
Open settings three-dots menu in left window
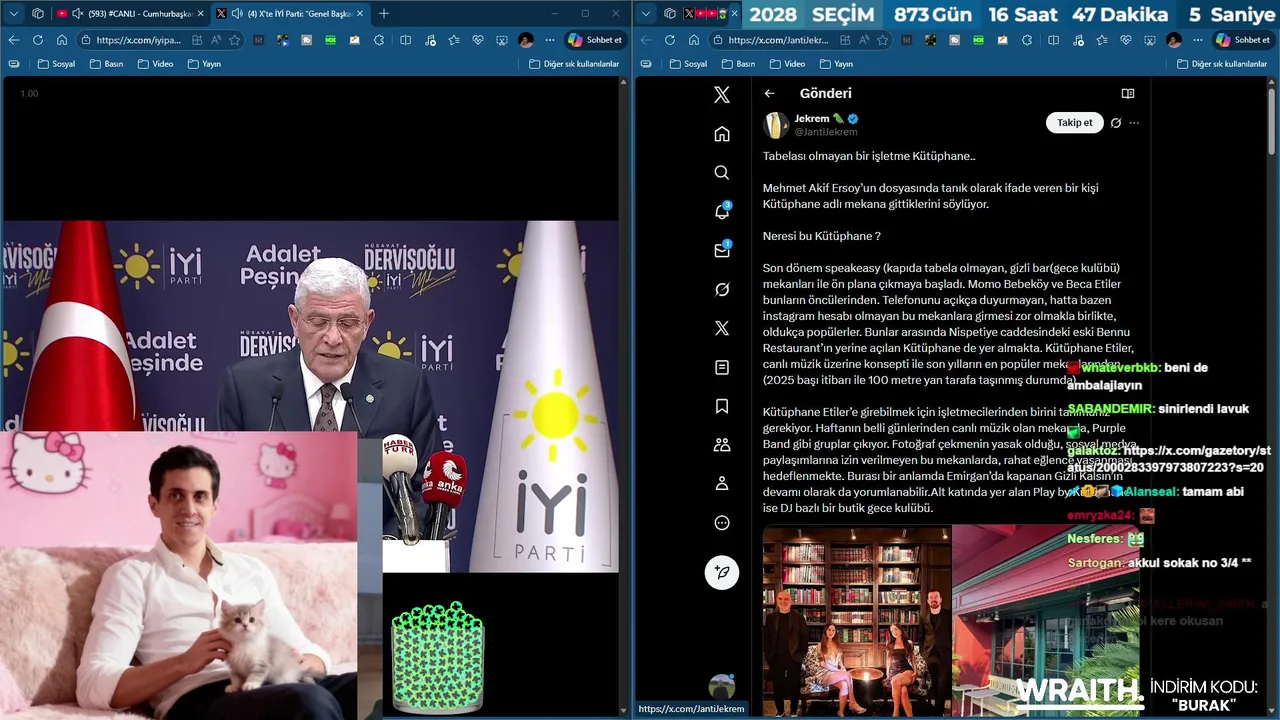click(550, 40)
